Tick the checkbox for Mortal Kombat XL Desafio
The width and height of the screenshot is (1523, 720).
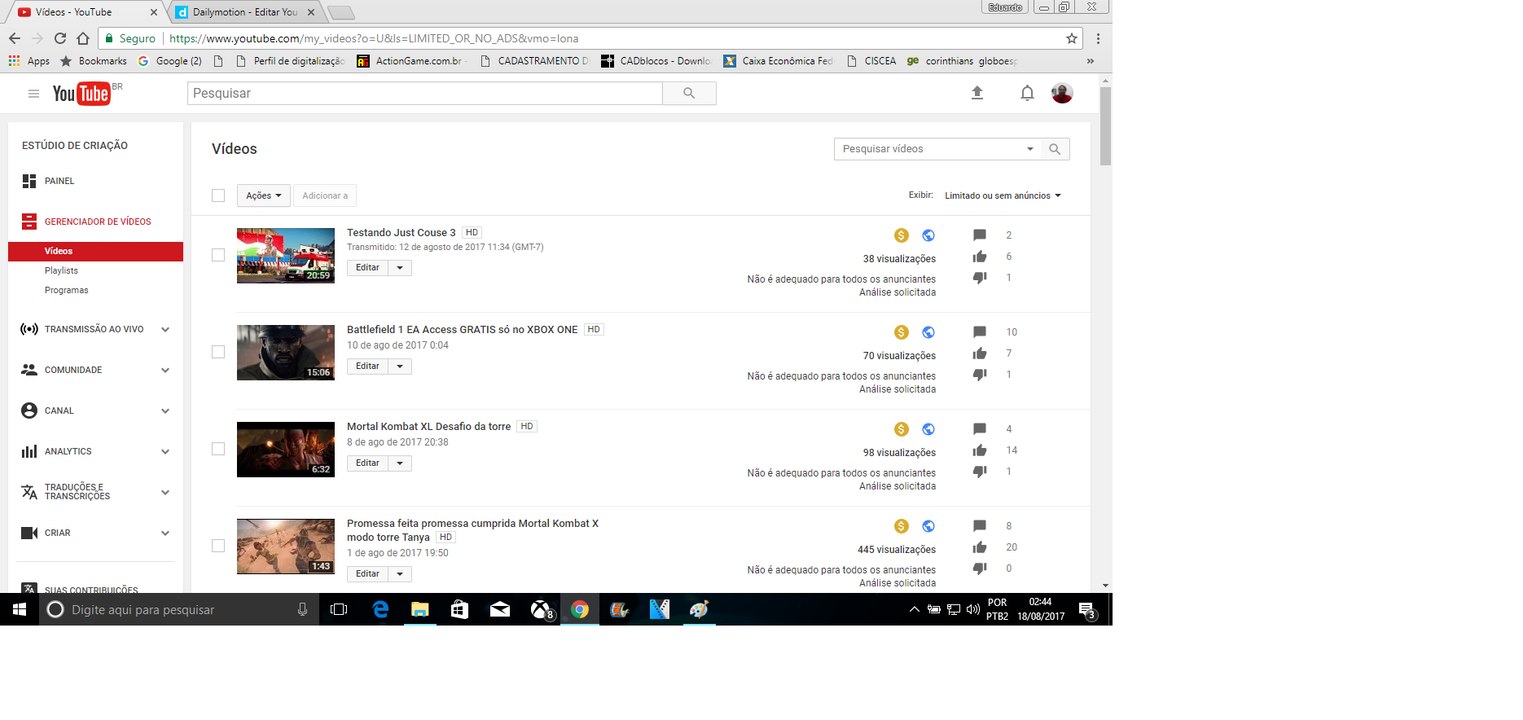(x=218, y=449)
